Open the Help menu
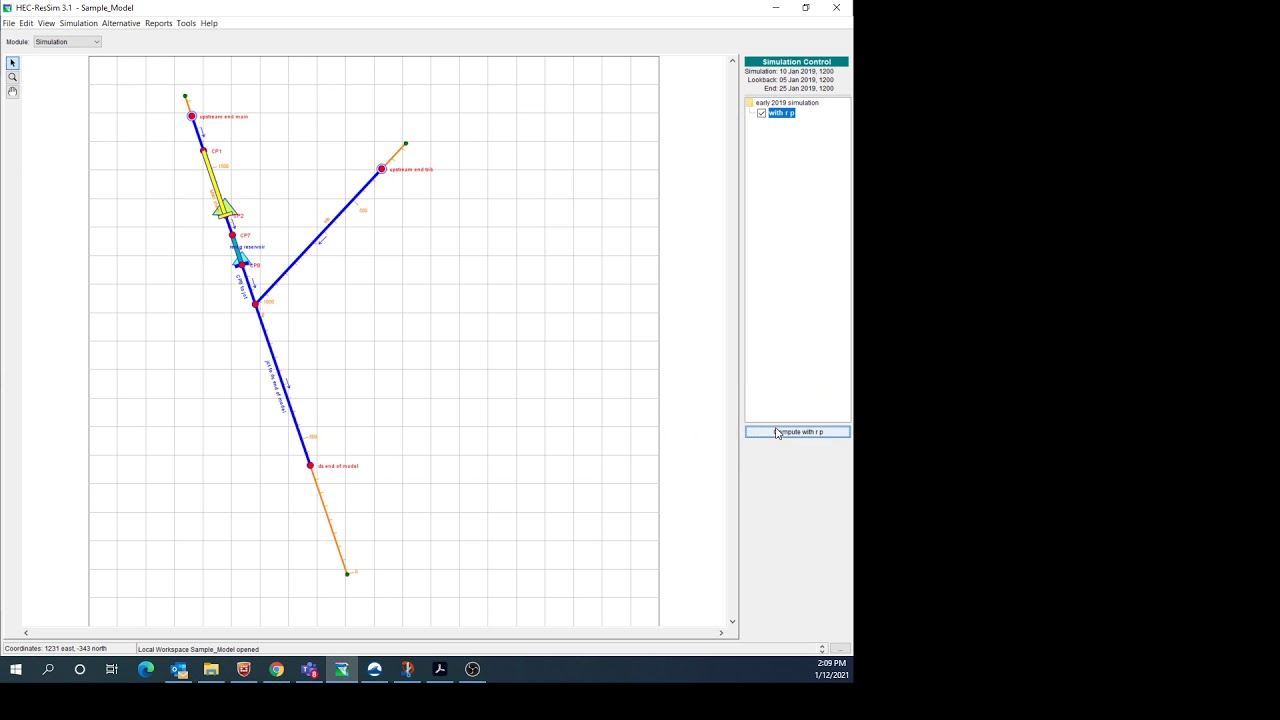Viewport: 1280px width, 720px height. [209, 23]
